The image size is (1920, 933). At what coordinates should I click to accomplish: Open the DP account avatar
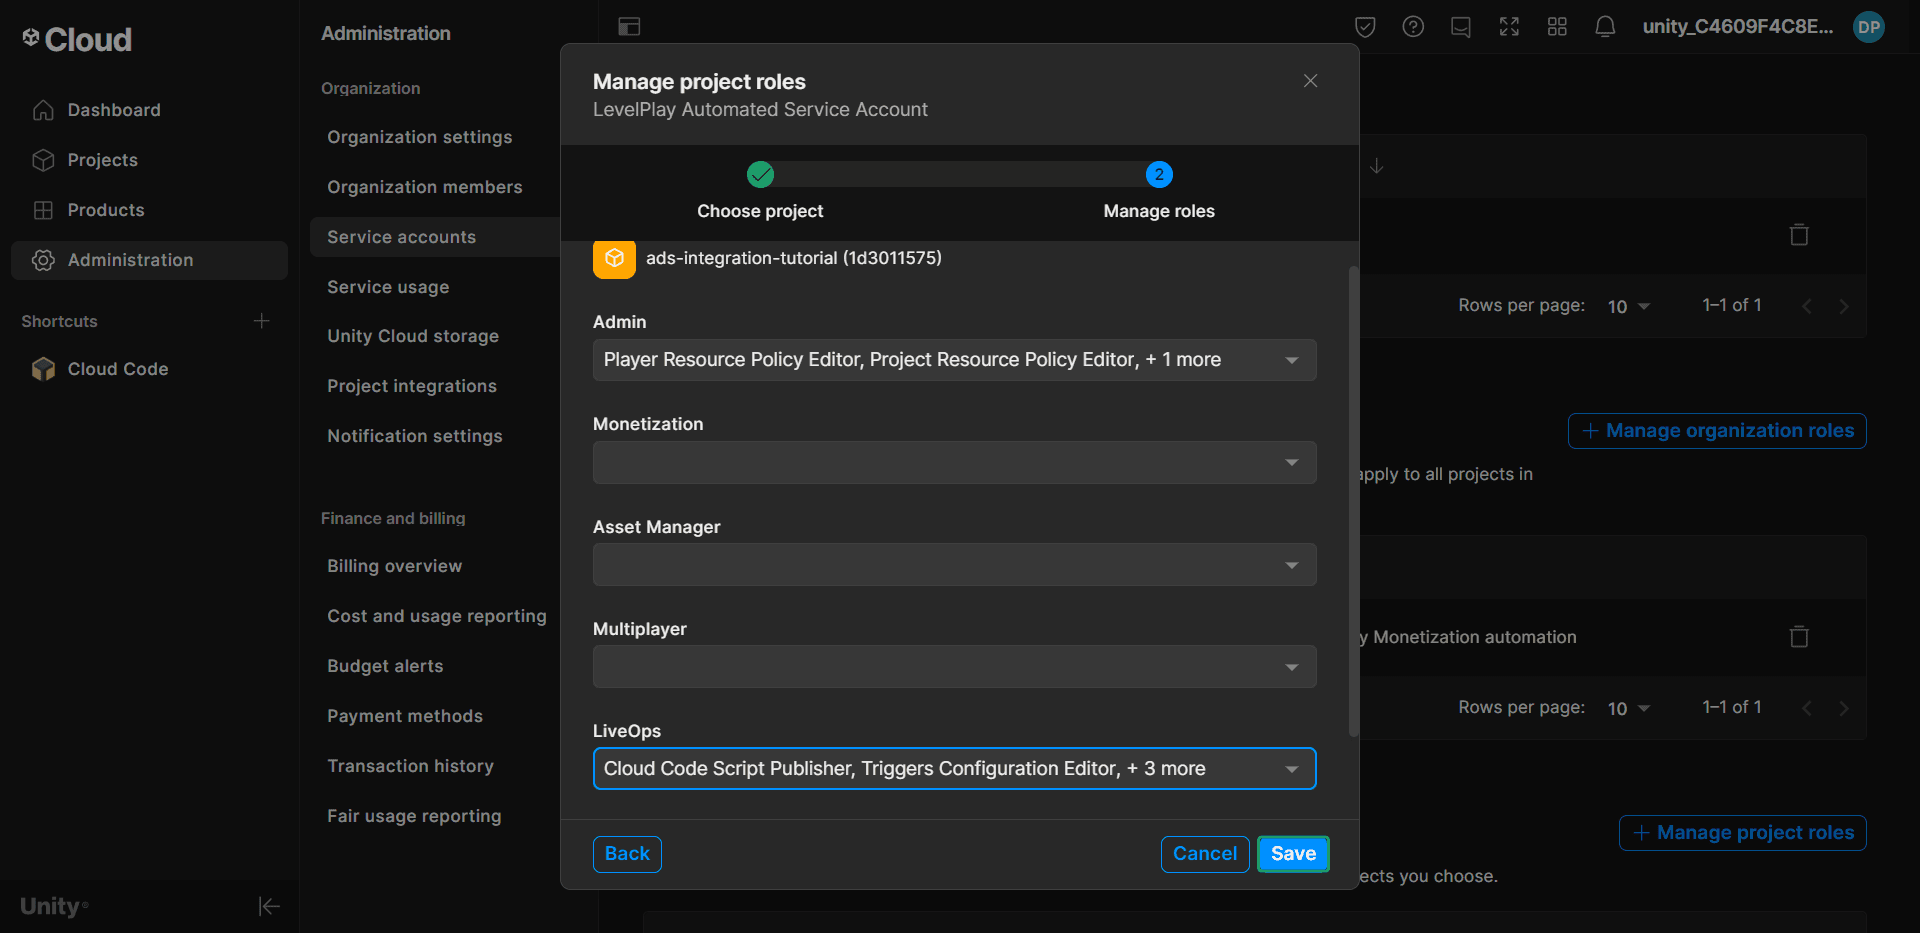coord(1869,27)
